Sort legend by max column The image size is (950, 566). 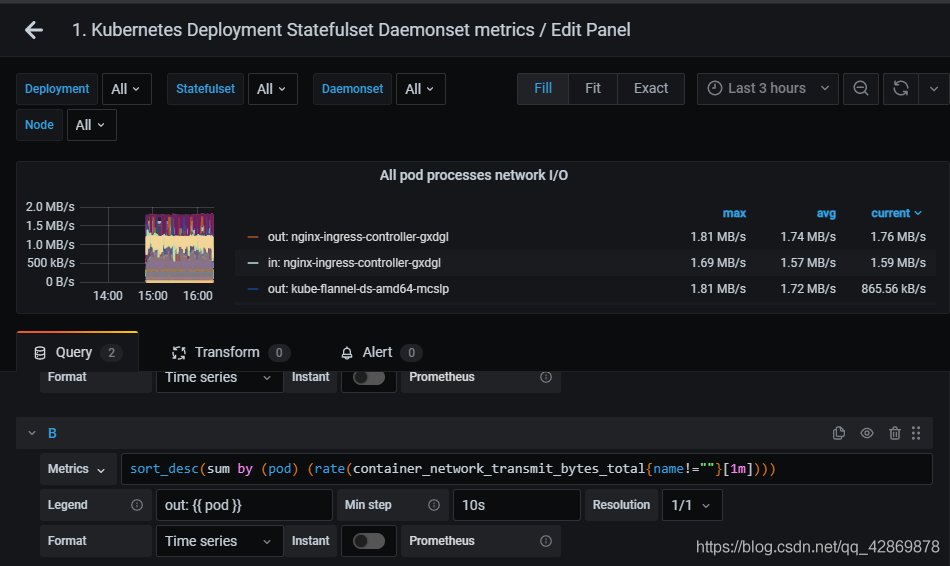[x=734, y=213]
